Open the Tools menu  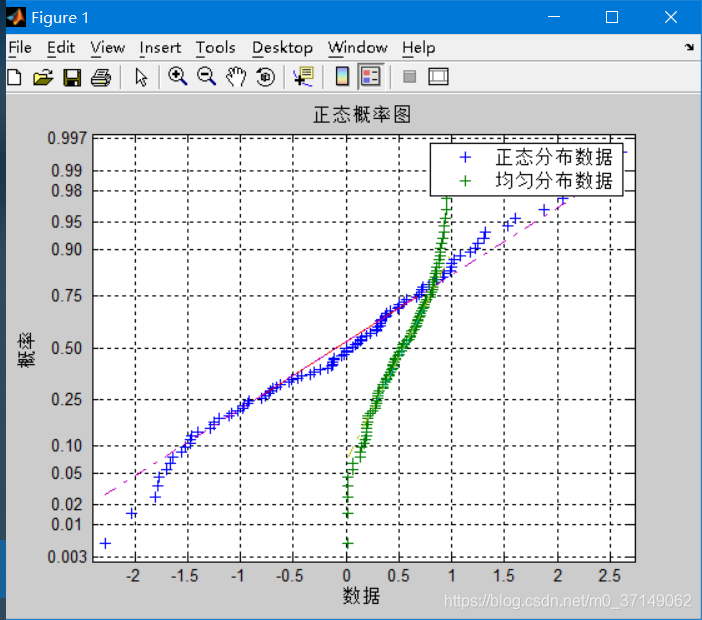click(215, 47)
